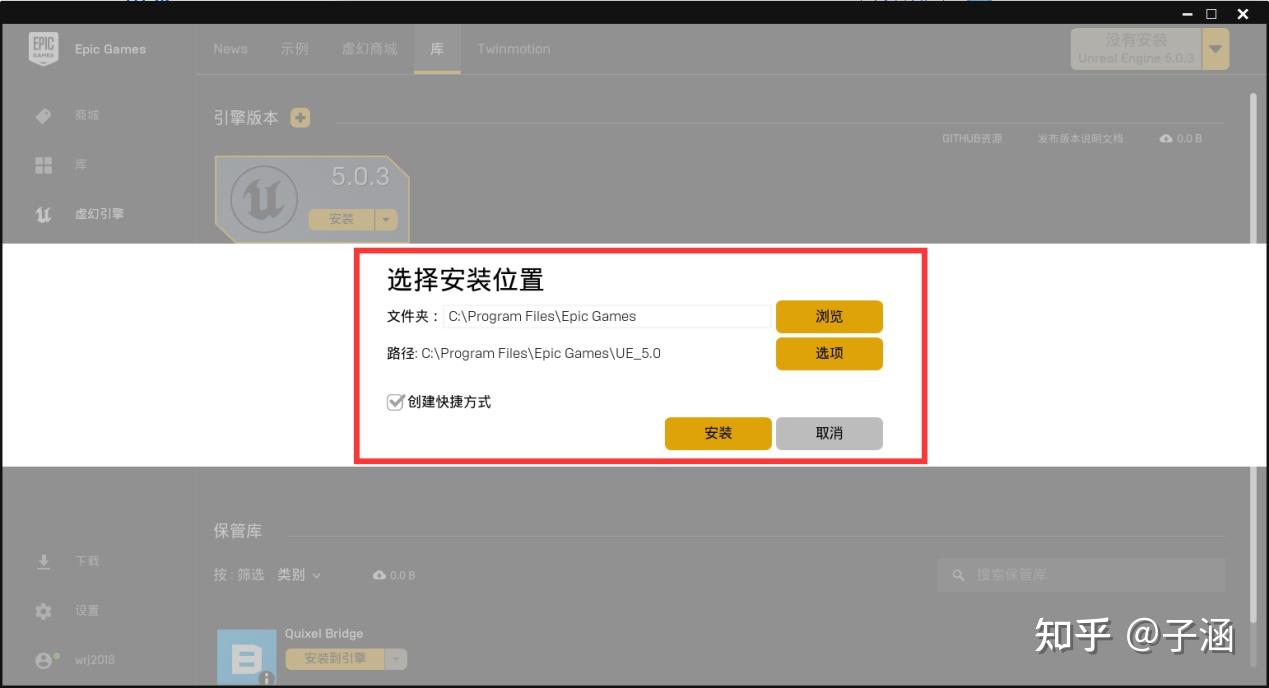Open the 设置 (Settings) gear icon
1269x688 pixels.
click(x=42, y=610)
